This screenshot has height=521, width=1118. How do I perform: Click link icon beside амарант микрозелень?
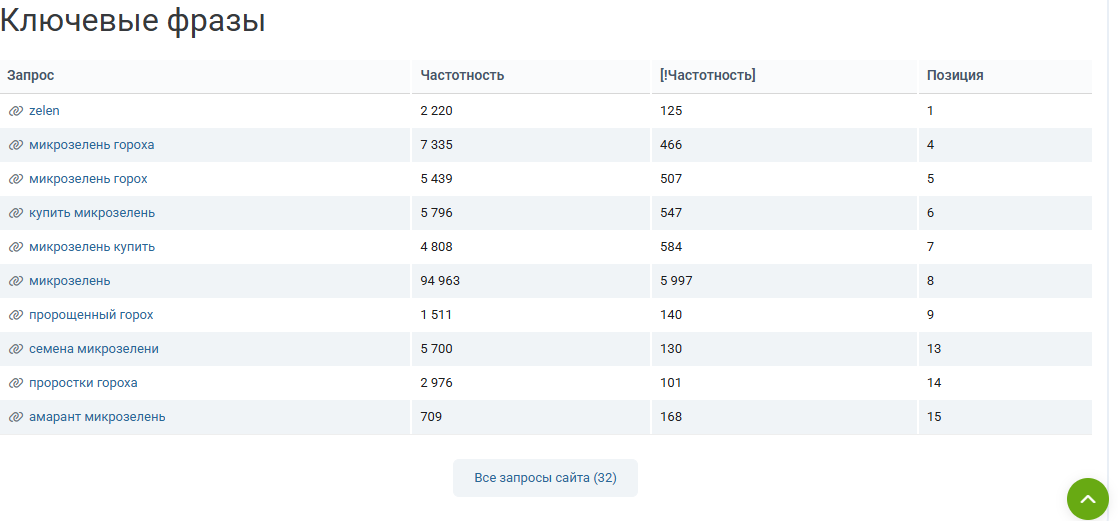(x=16, y=417)
